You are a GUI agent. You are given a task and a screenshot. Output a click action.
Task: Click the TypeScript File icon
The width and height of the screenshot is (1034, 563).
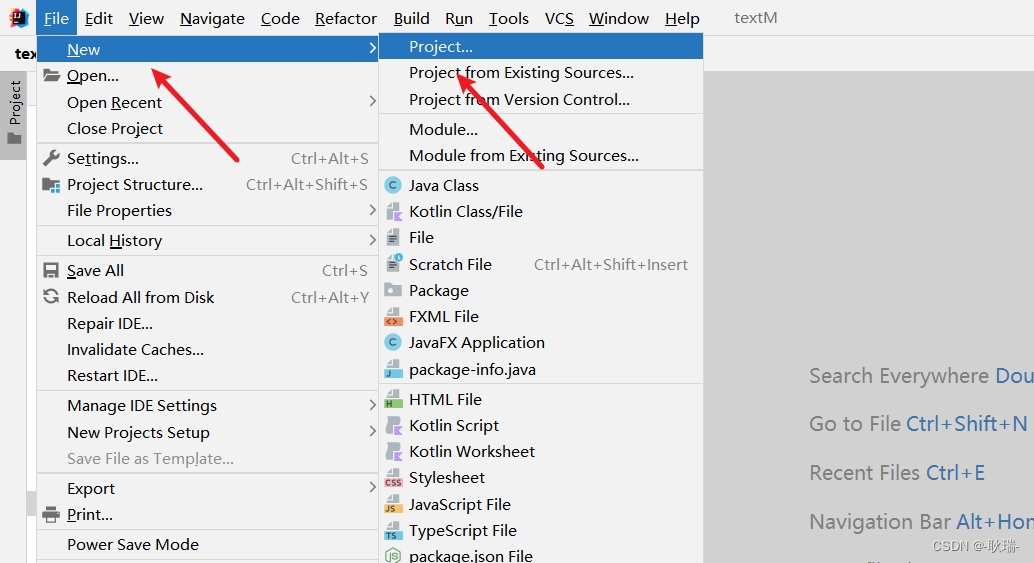pyautogui.click(x=393, y=531)
